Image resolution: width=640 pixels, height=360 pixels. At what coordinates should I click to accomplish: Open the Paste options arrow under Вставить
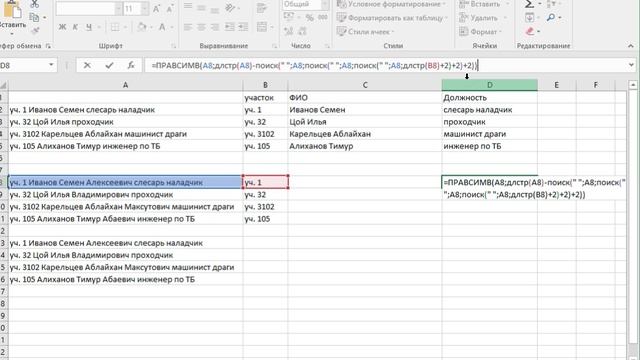pos(11,33)
